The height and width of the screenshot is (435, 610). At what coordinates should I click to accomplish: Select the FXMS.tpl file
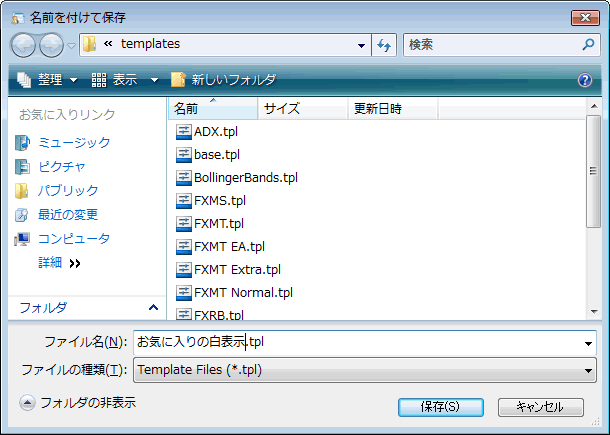[220, 201]
